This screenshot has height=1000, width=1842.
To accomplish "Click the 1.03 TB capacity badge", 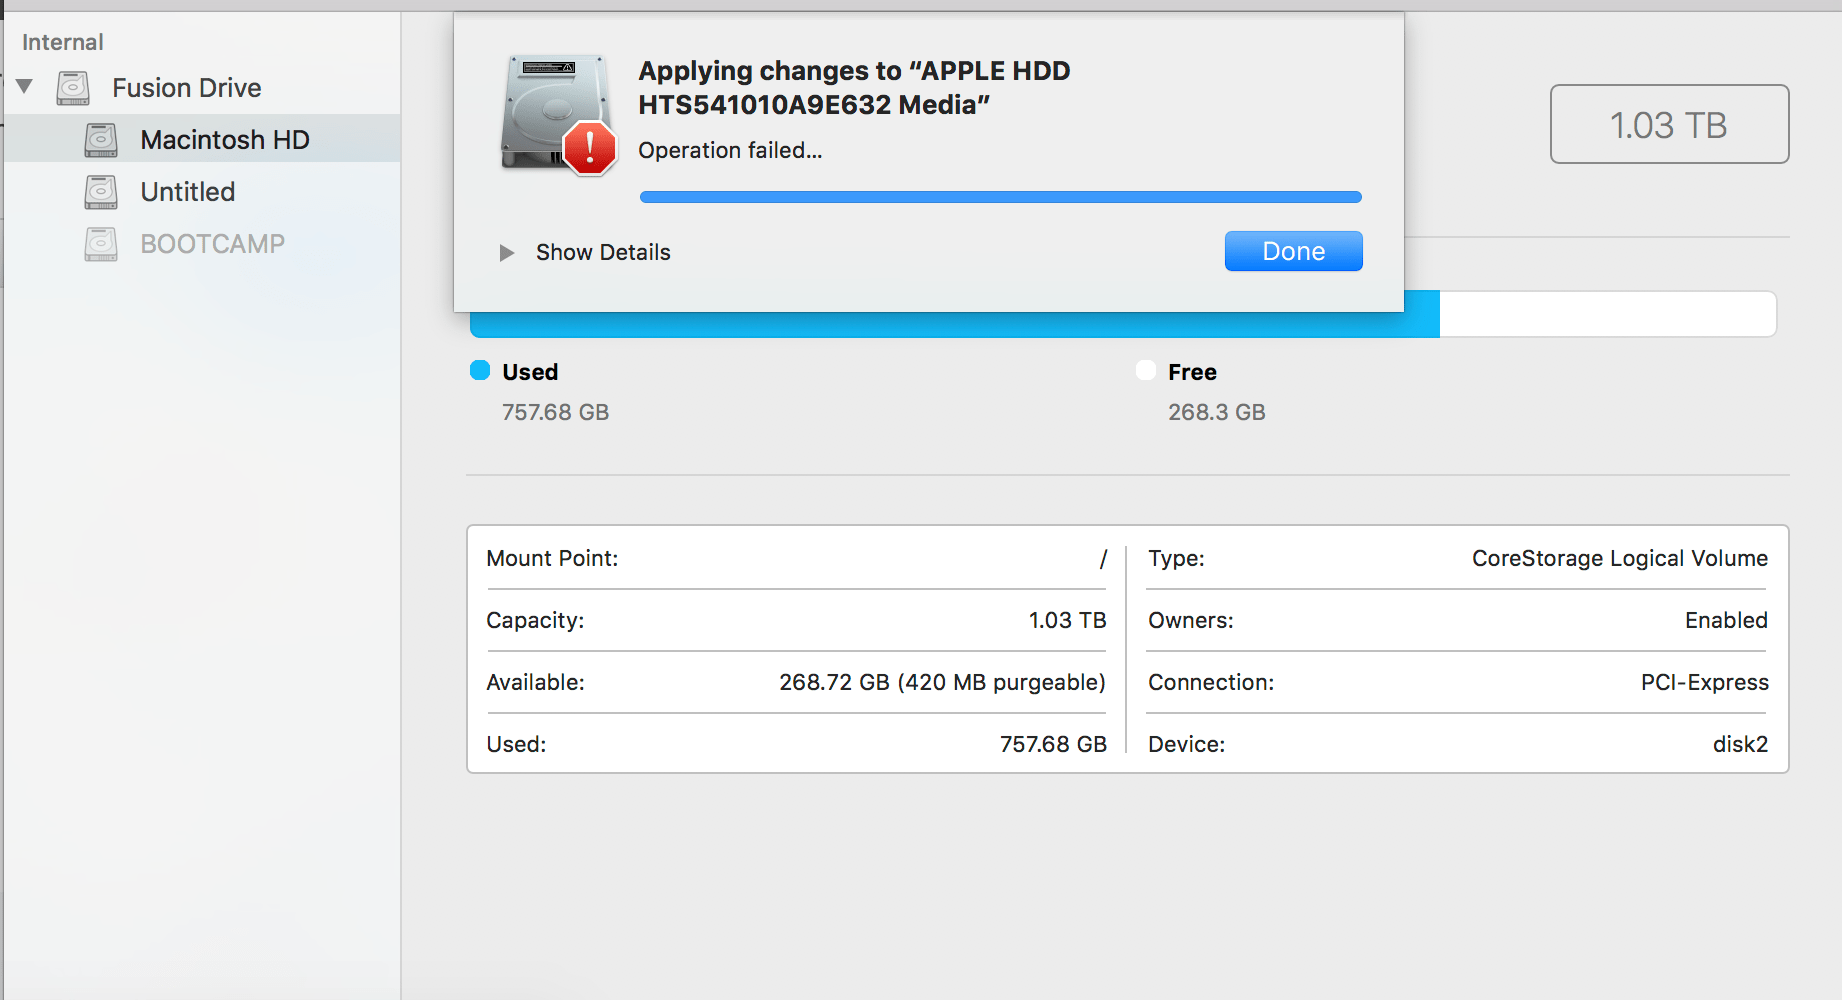I will point(1668,124).
